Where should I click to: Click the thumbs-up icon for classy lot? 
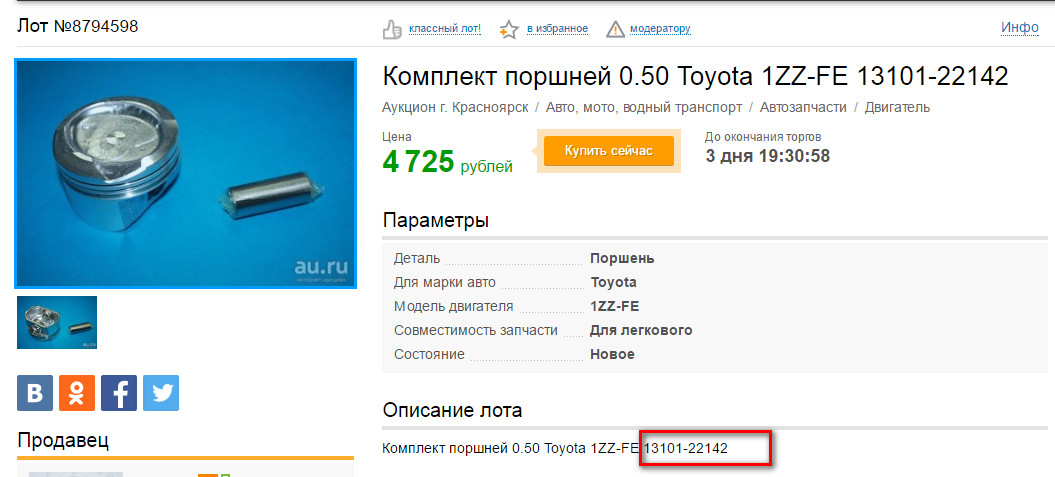(392, 29)
